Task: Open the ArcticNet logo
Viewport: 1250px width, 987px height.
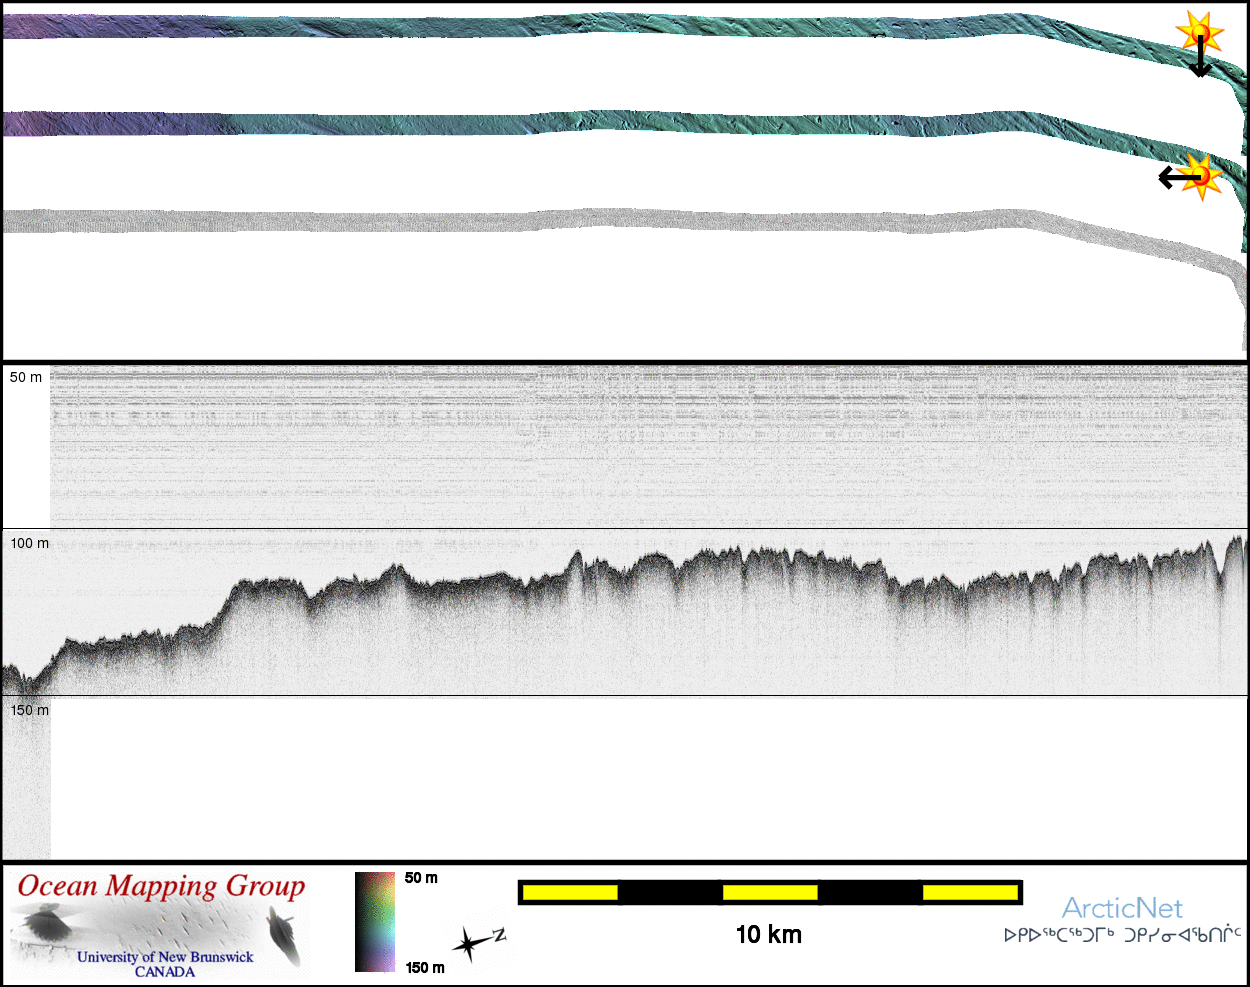Action: point(1122,908)
